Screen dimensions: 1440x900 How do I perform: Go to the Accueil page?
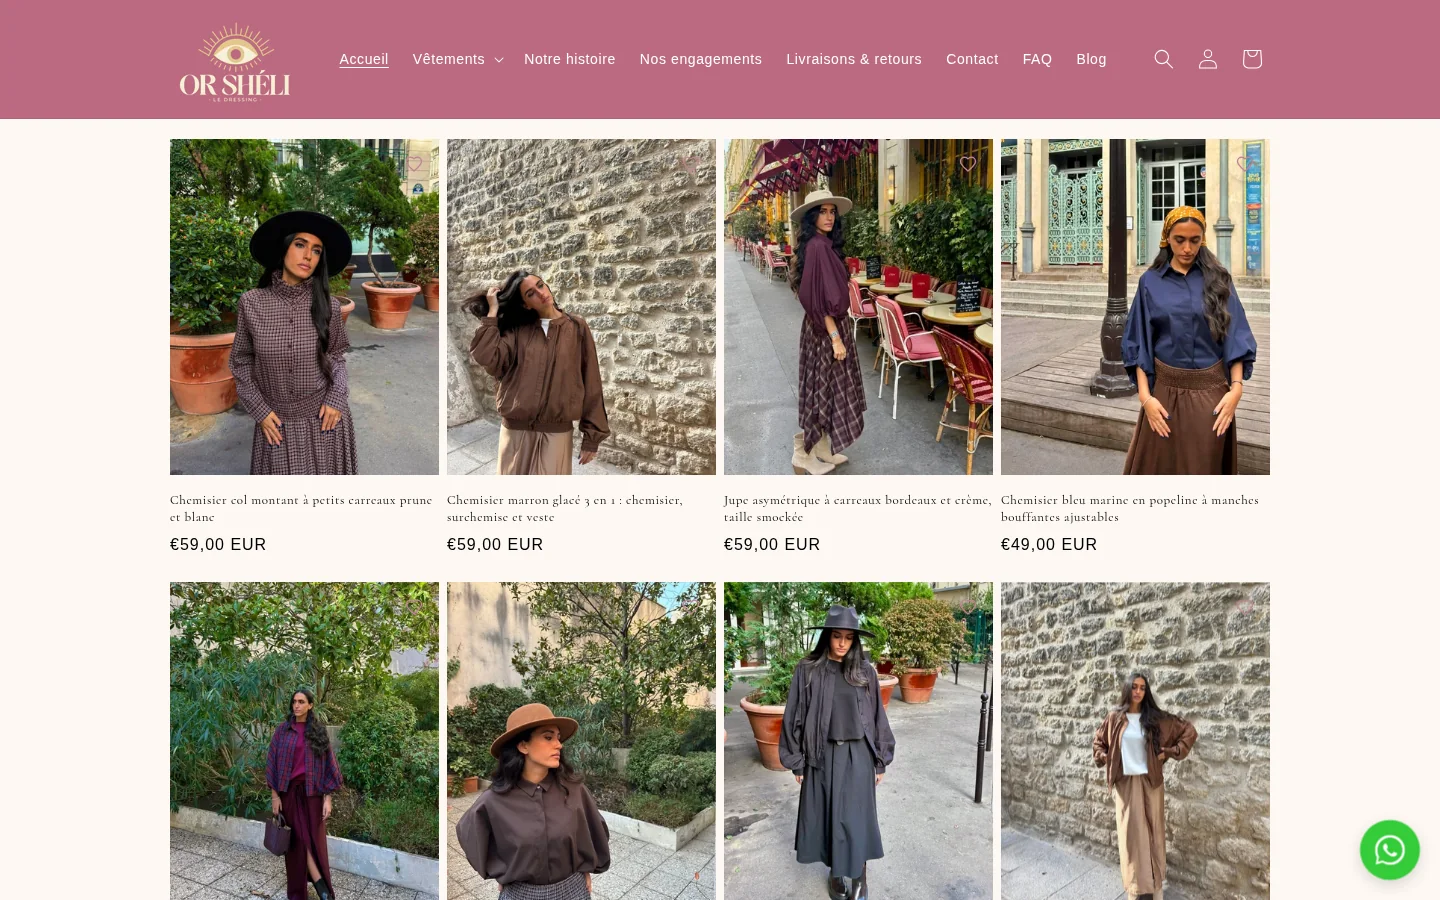(364, 59)
